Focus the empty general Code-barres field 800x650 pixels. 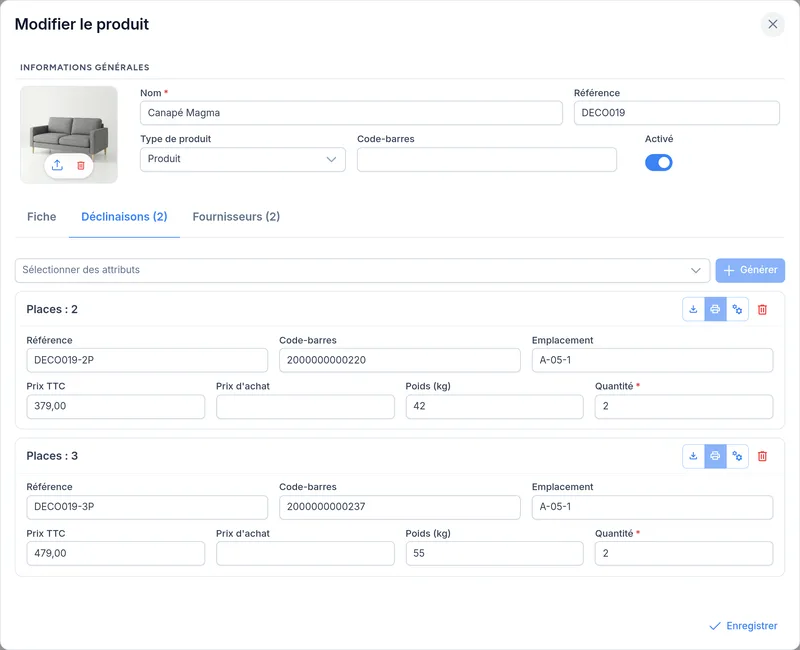(487, 159)
